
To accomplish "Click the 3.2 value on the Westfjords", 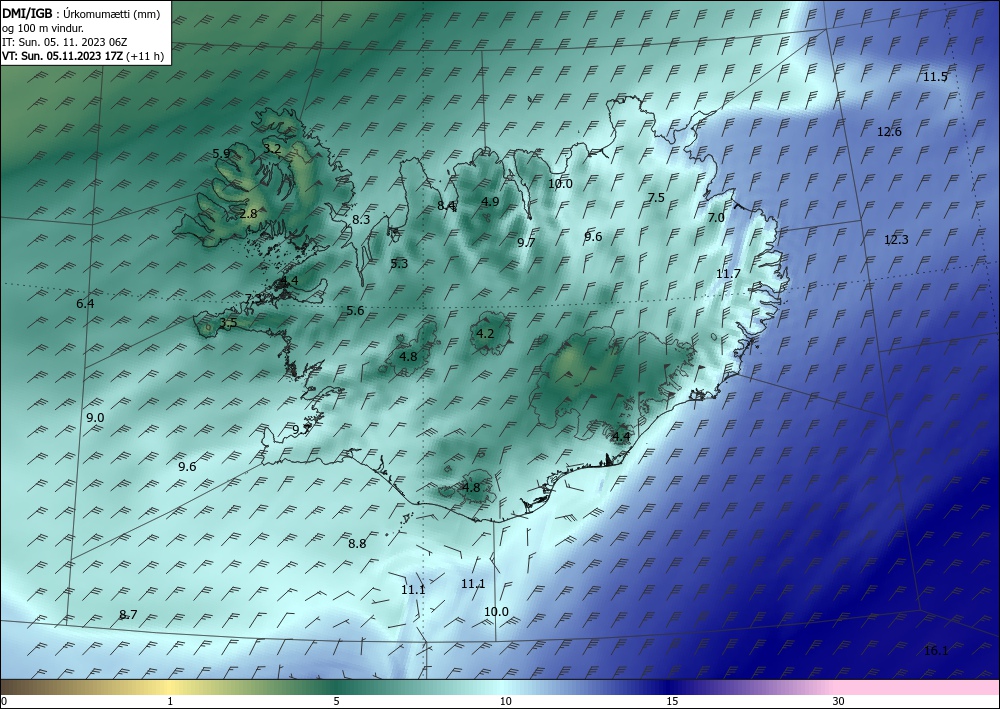I will [272, 149].
